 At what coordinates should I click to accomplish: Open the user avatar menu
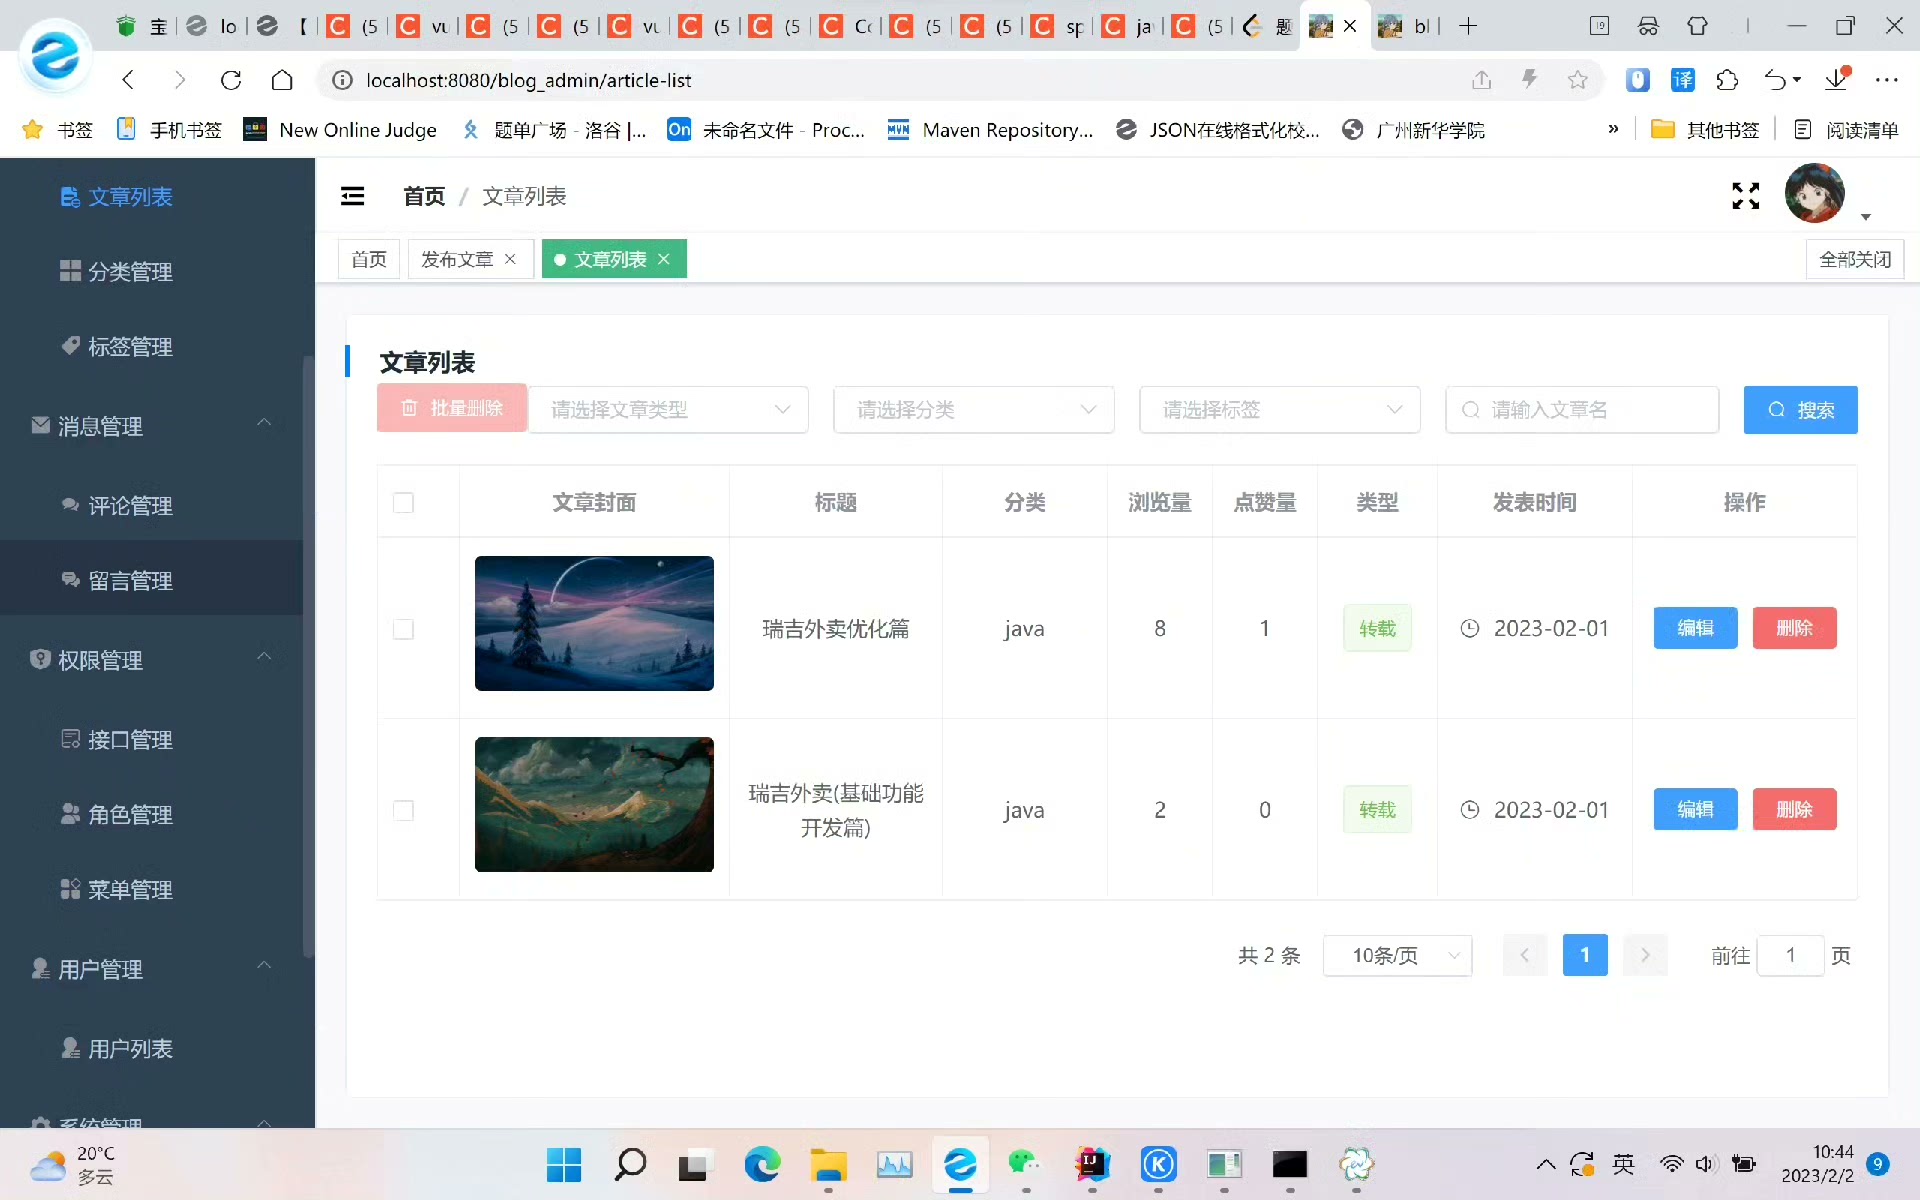1815,194
